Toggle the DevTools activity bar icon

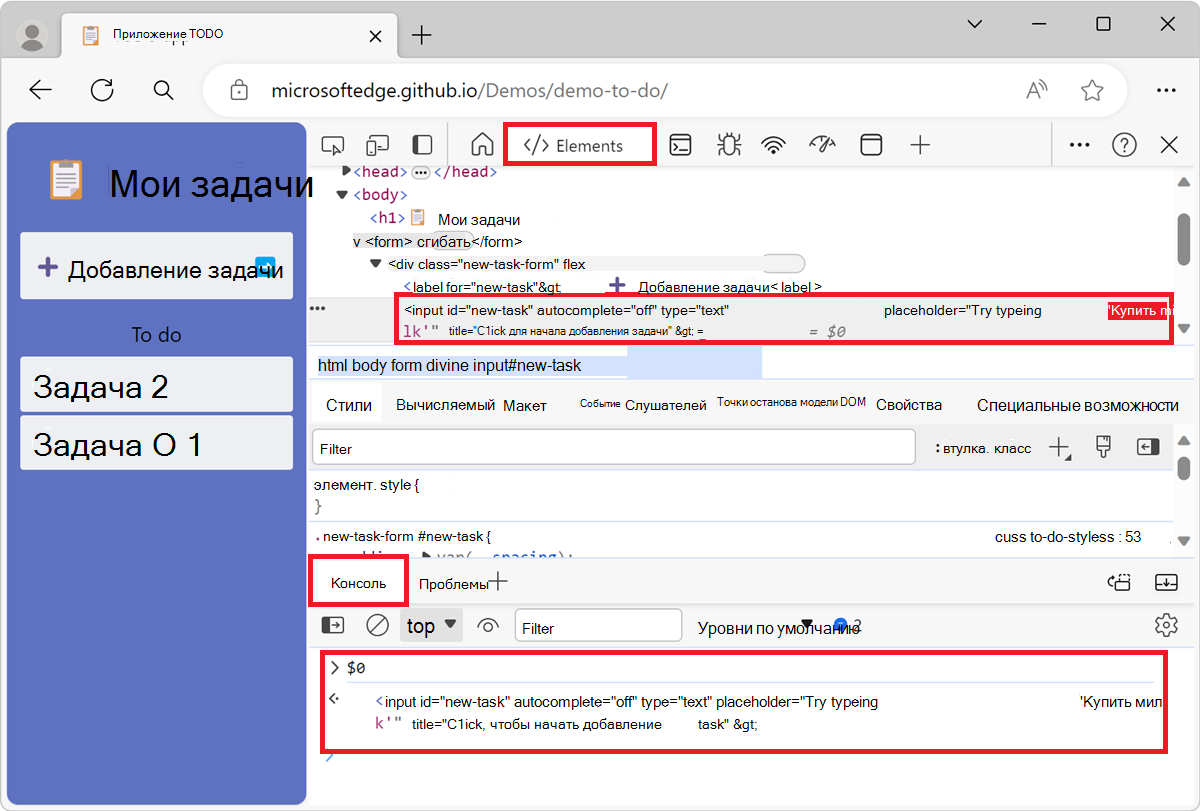click(x=422, y=145)
